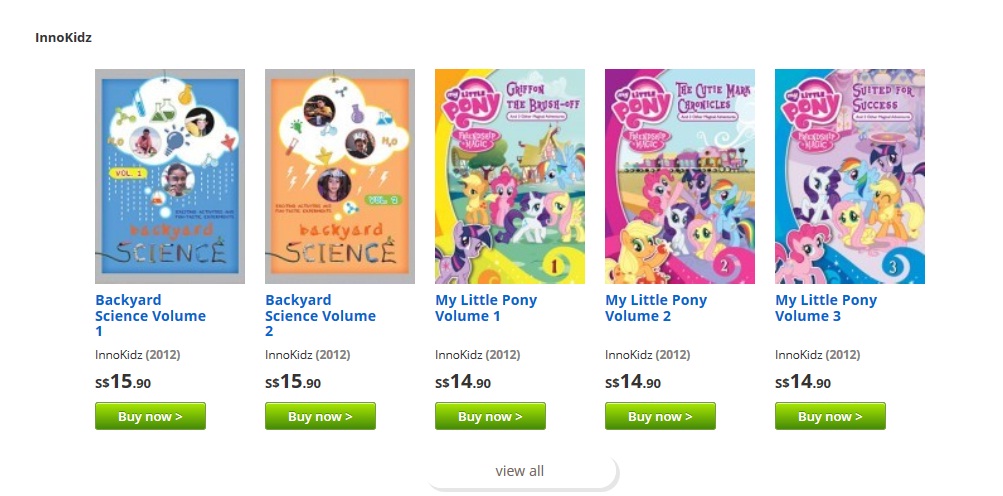Click the view all button
Viewport: 1003px width, 496px height.
coord(520,471)
